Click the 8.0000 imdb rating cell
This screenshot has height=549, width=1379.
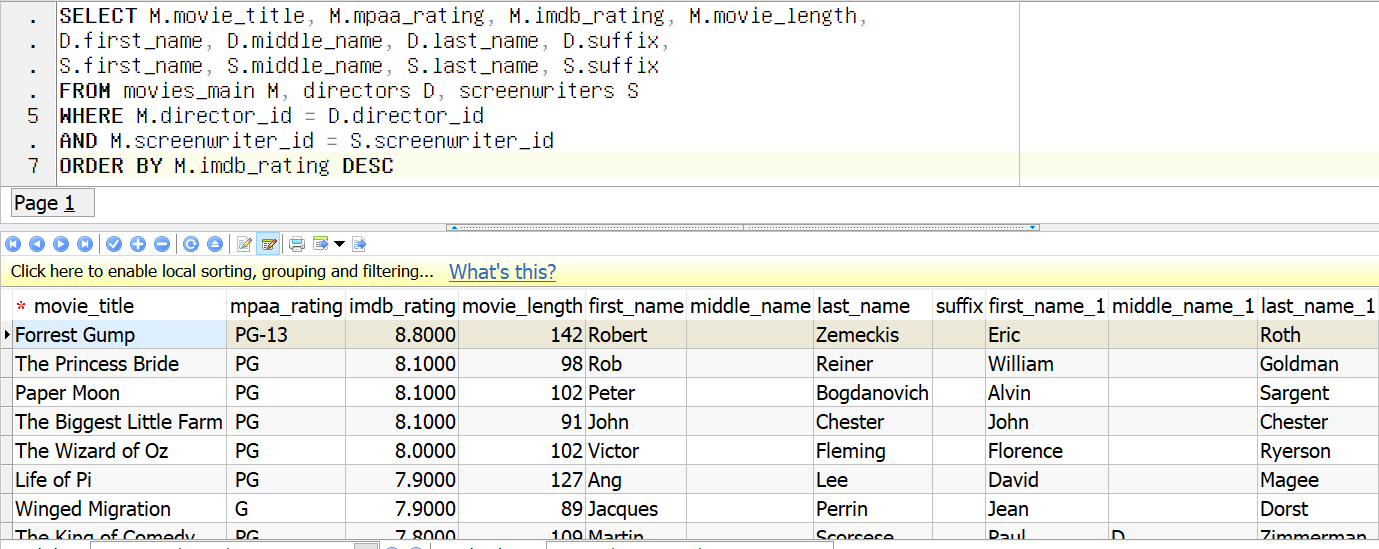coord(402,451)
